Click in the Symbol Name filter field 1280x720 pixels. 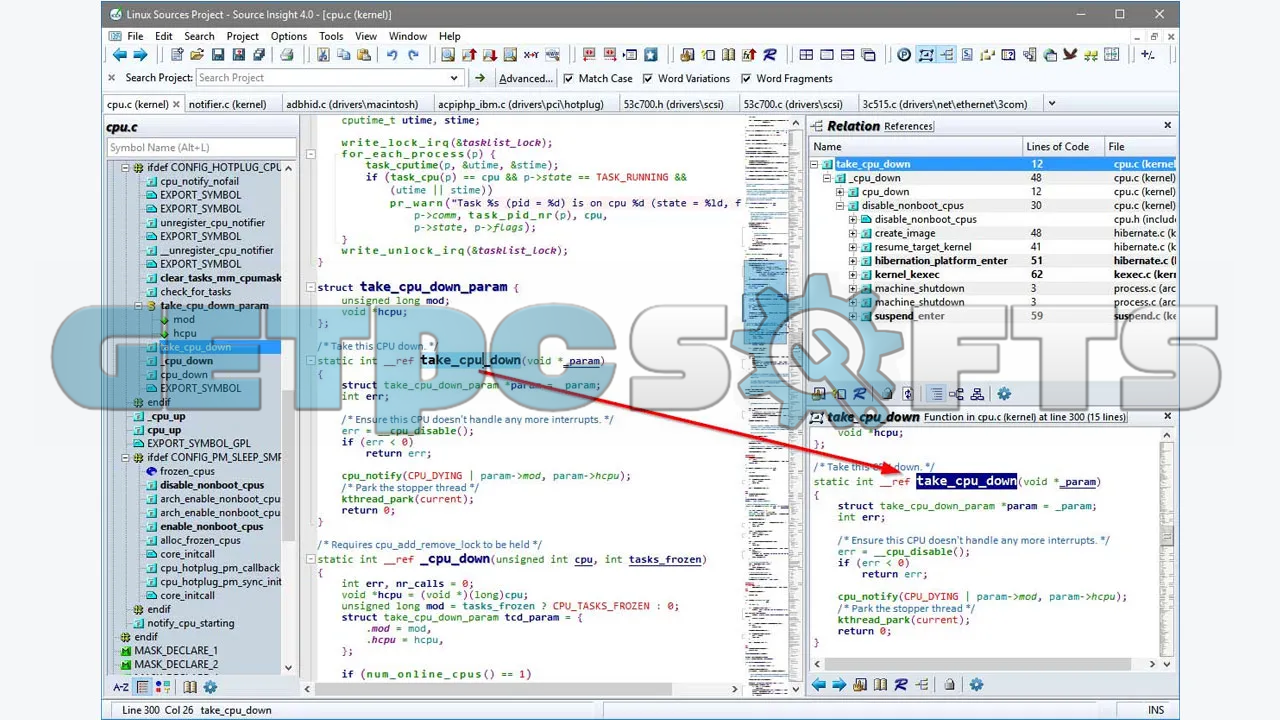[x=201, y=148]
